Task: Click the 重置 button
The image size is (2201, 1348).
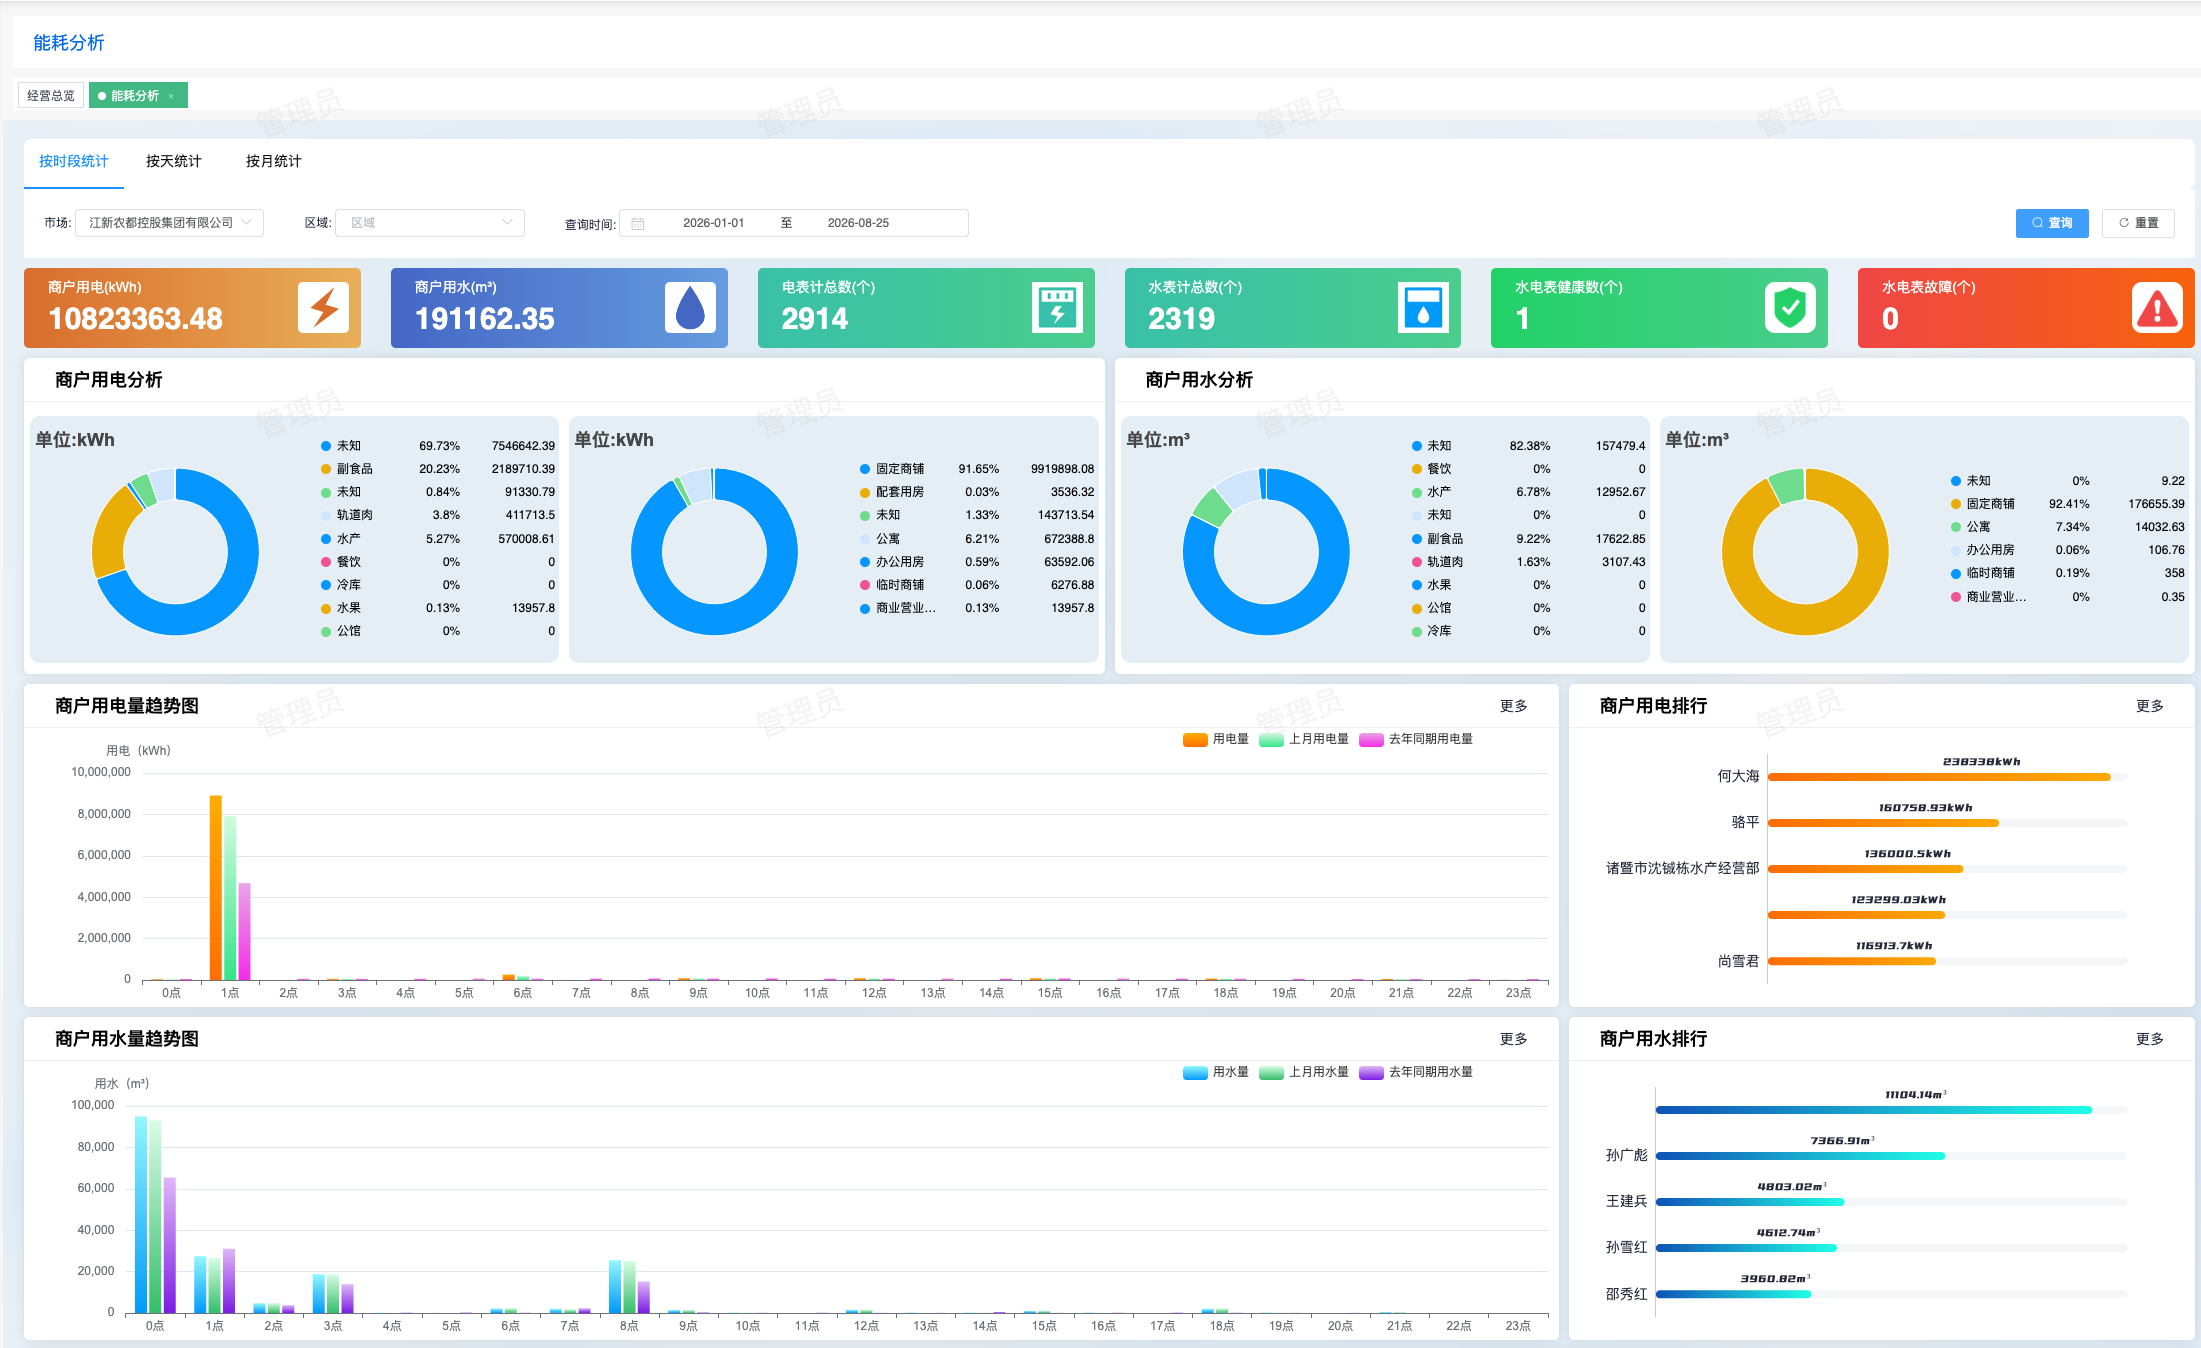Action: [2139, 223]
